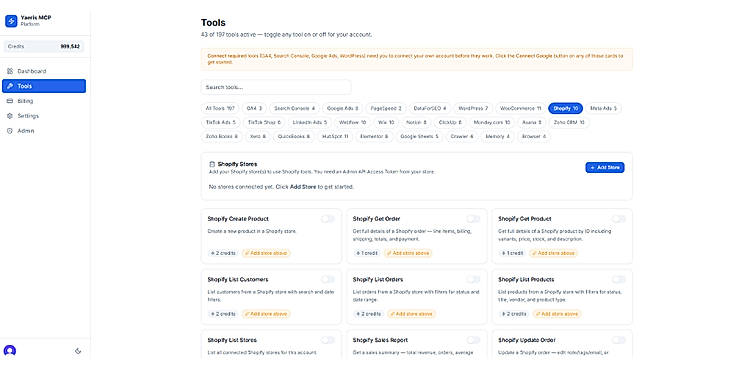The image size is (736, 368).
Task: Enable the Shopify Get Order toggle
Action: coord(473,219)
